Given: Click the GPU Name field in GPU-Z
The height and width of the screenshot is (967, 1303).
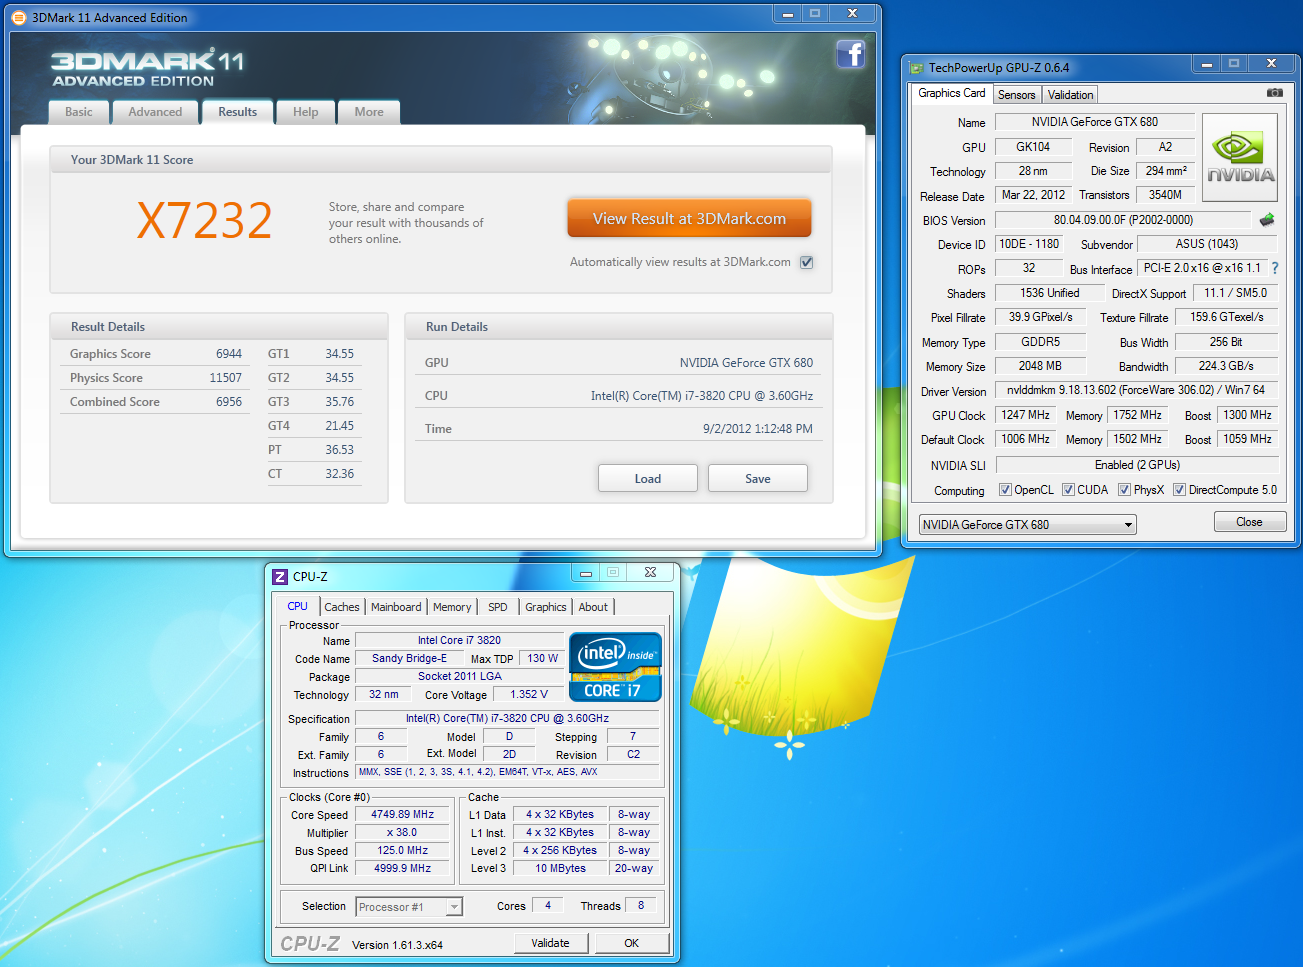Looking at the screenshot, I should pos(1095,122).
